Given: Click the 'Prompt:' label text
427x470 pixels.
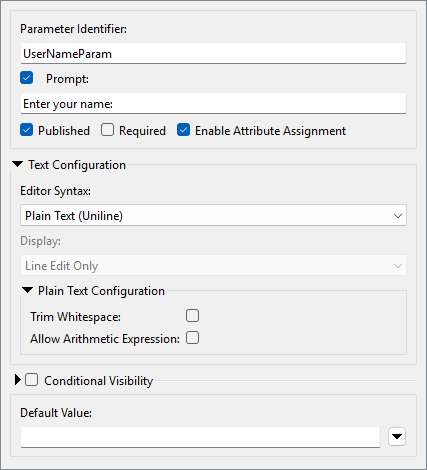Looking at the screenshot, I should [67, 79].
